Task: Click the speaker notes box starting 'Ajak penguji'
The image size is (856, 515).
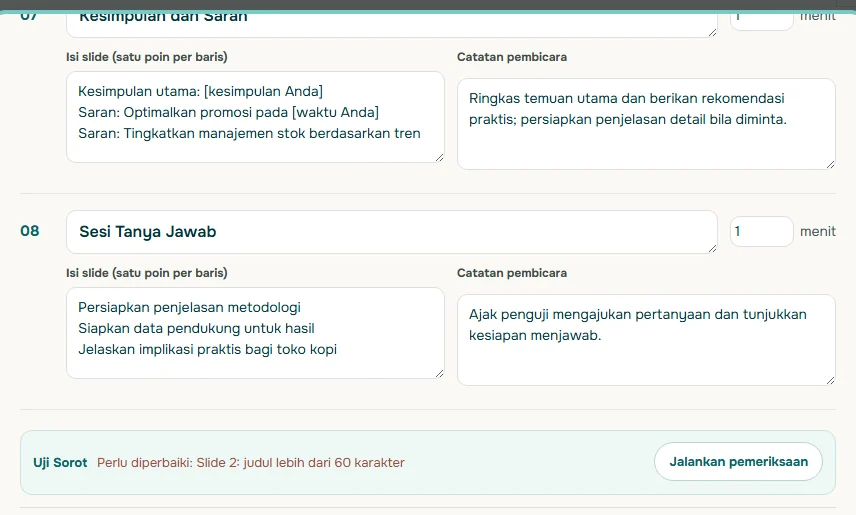Action: 646,340
